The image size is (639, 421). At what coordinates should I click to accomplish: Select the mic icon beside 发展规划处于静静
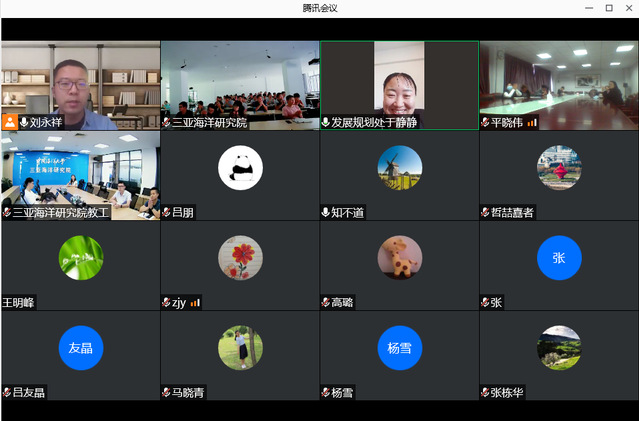pos(326,122)
